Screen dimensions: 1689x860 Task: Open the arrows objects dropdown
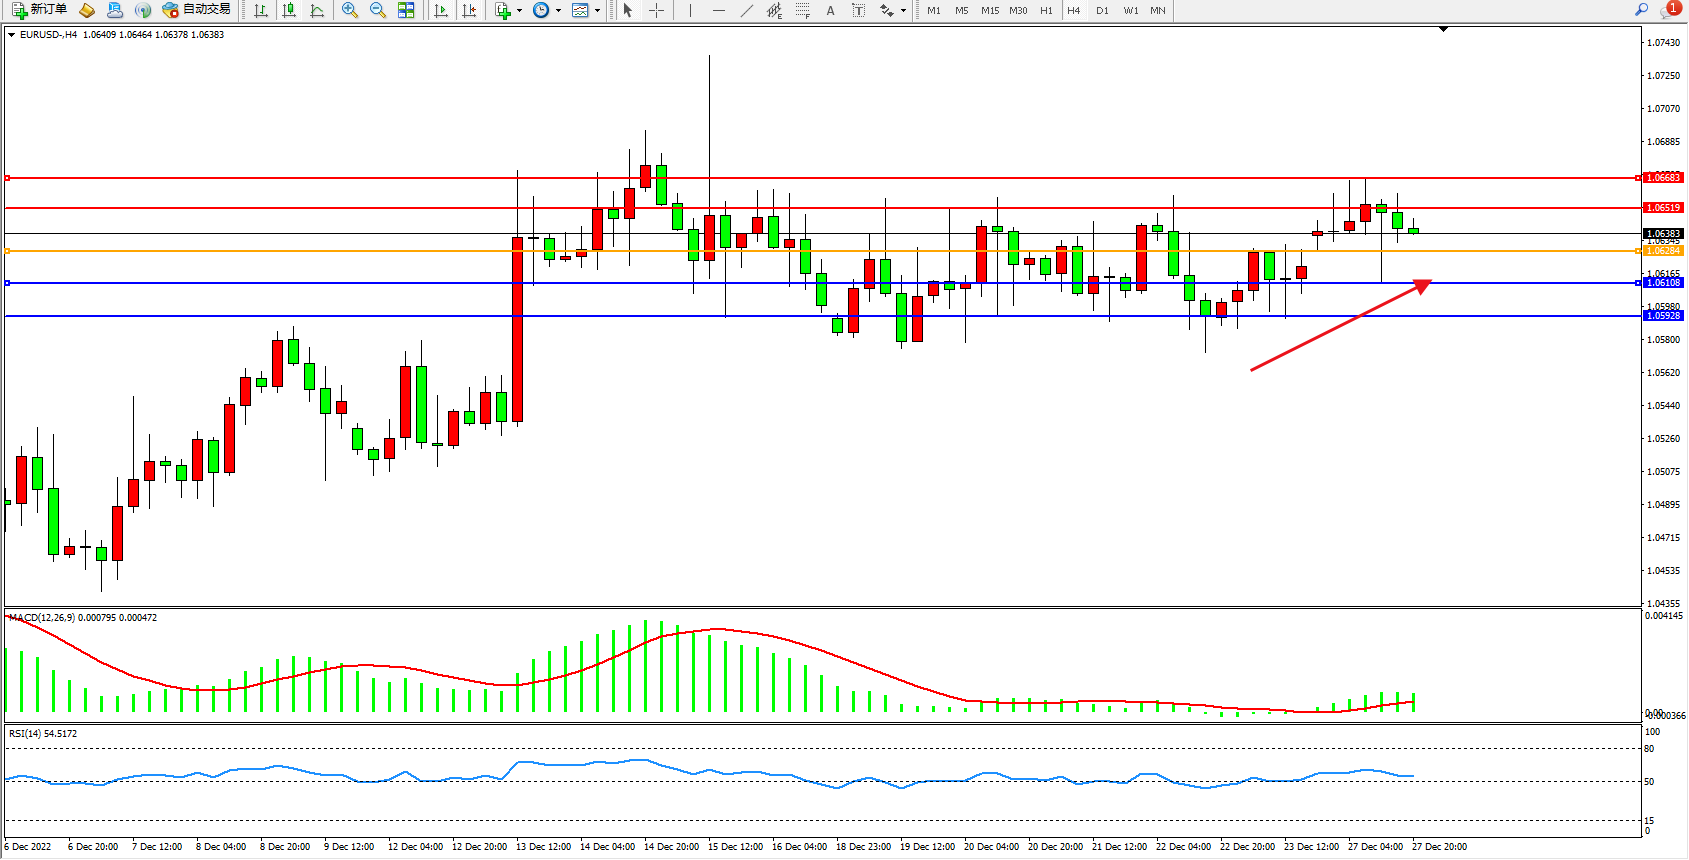click(903, 11)
